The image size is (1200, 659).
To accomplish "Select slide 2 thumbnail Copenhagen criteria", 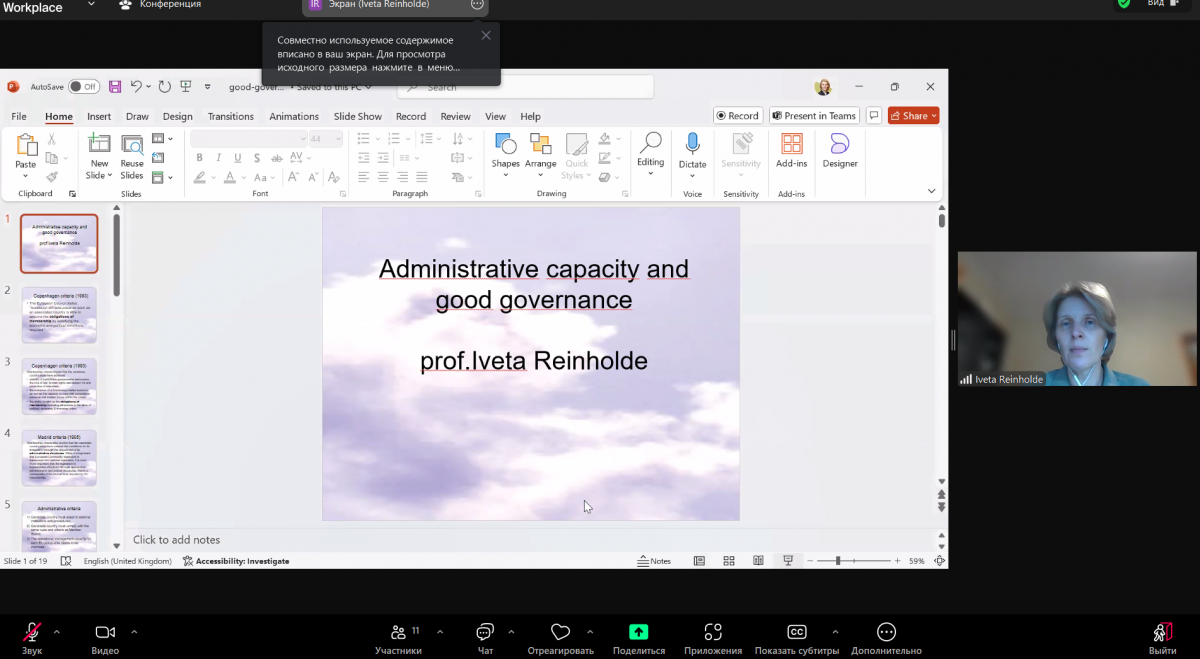I will (x=59, y=315).
